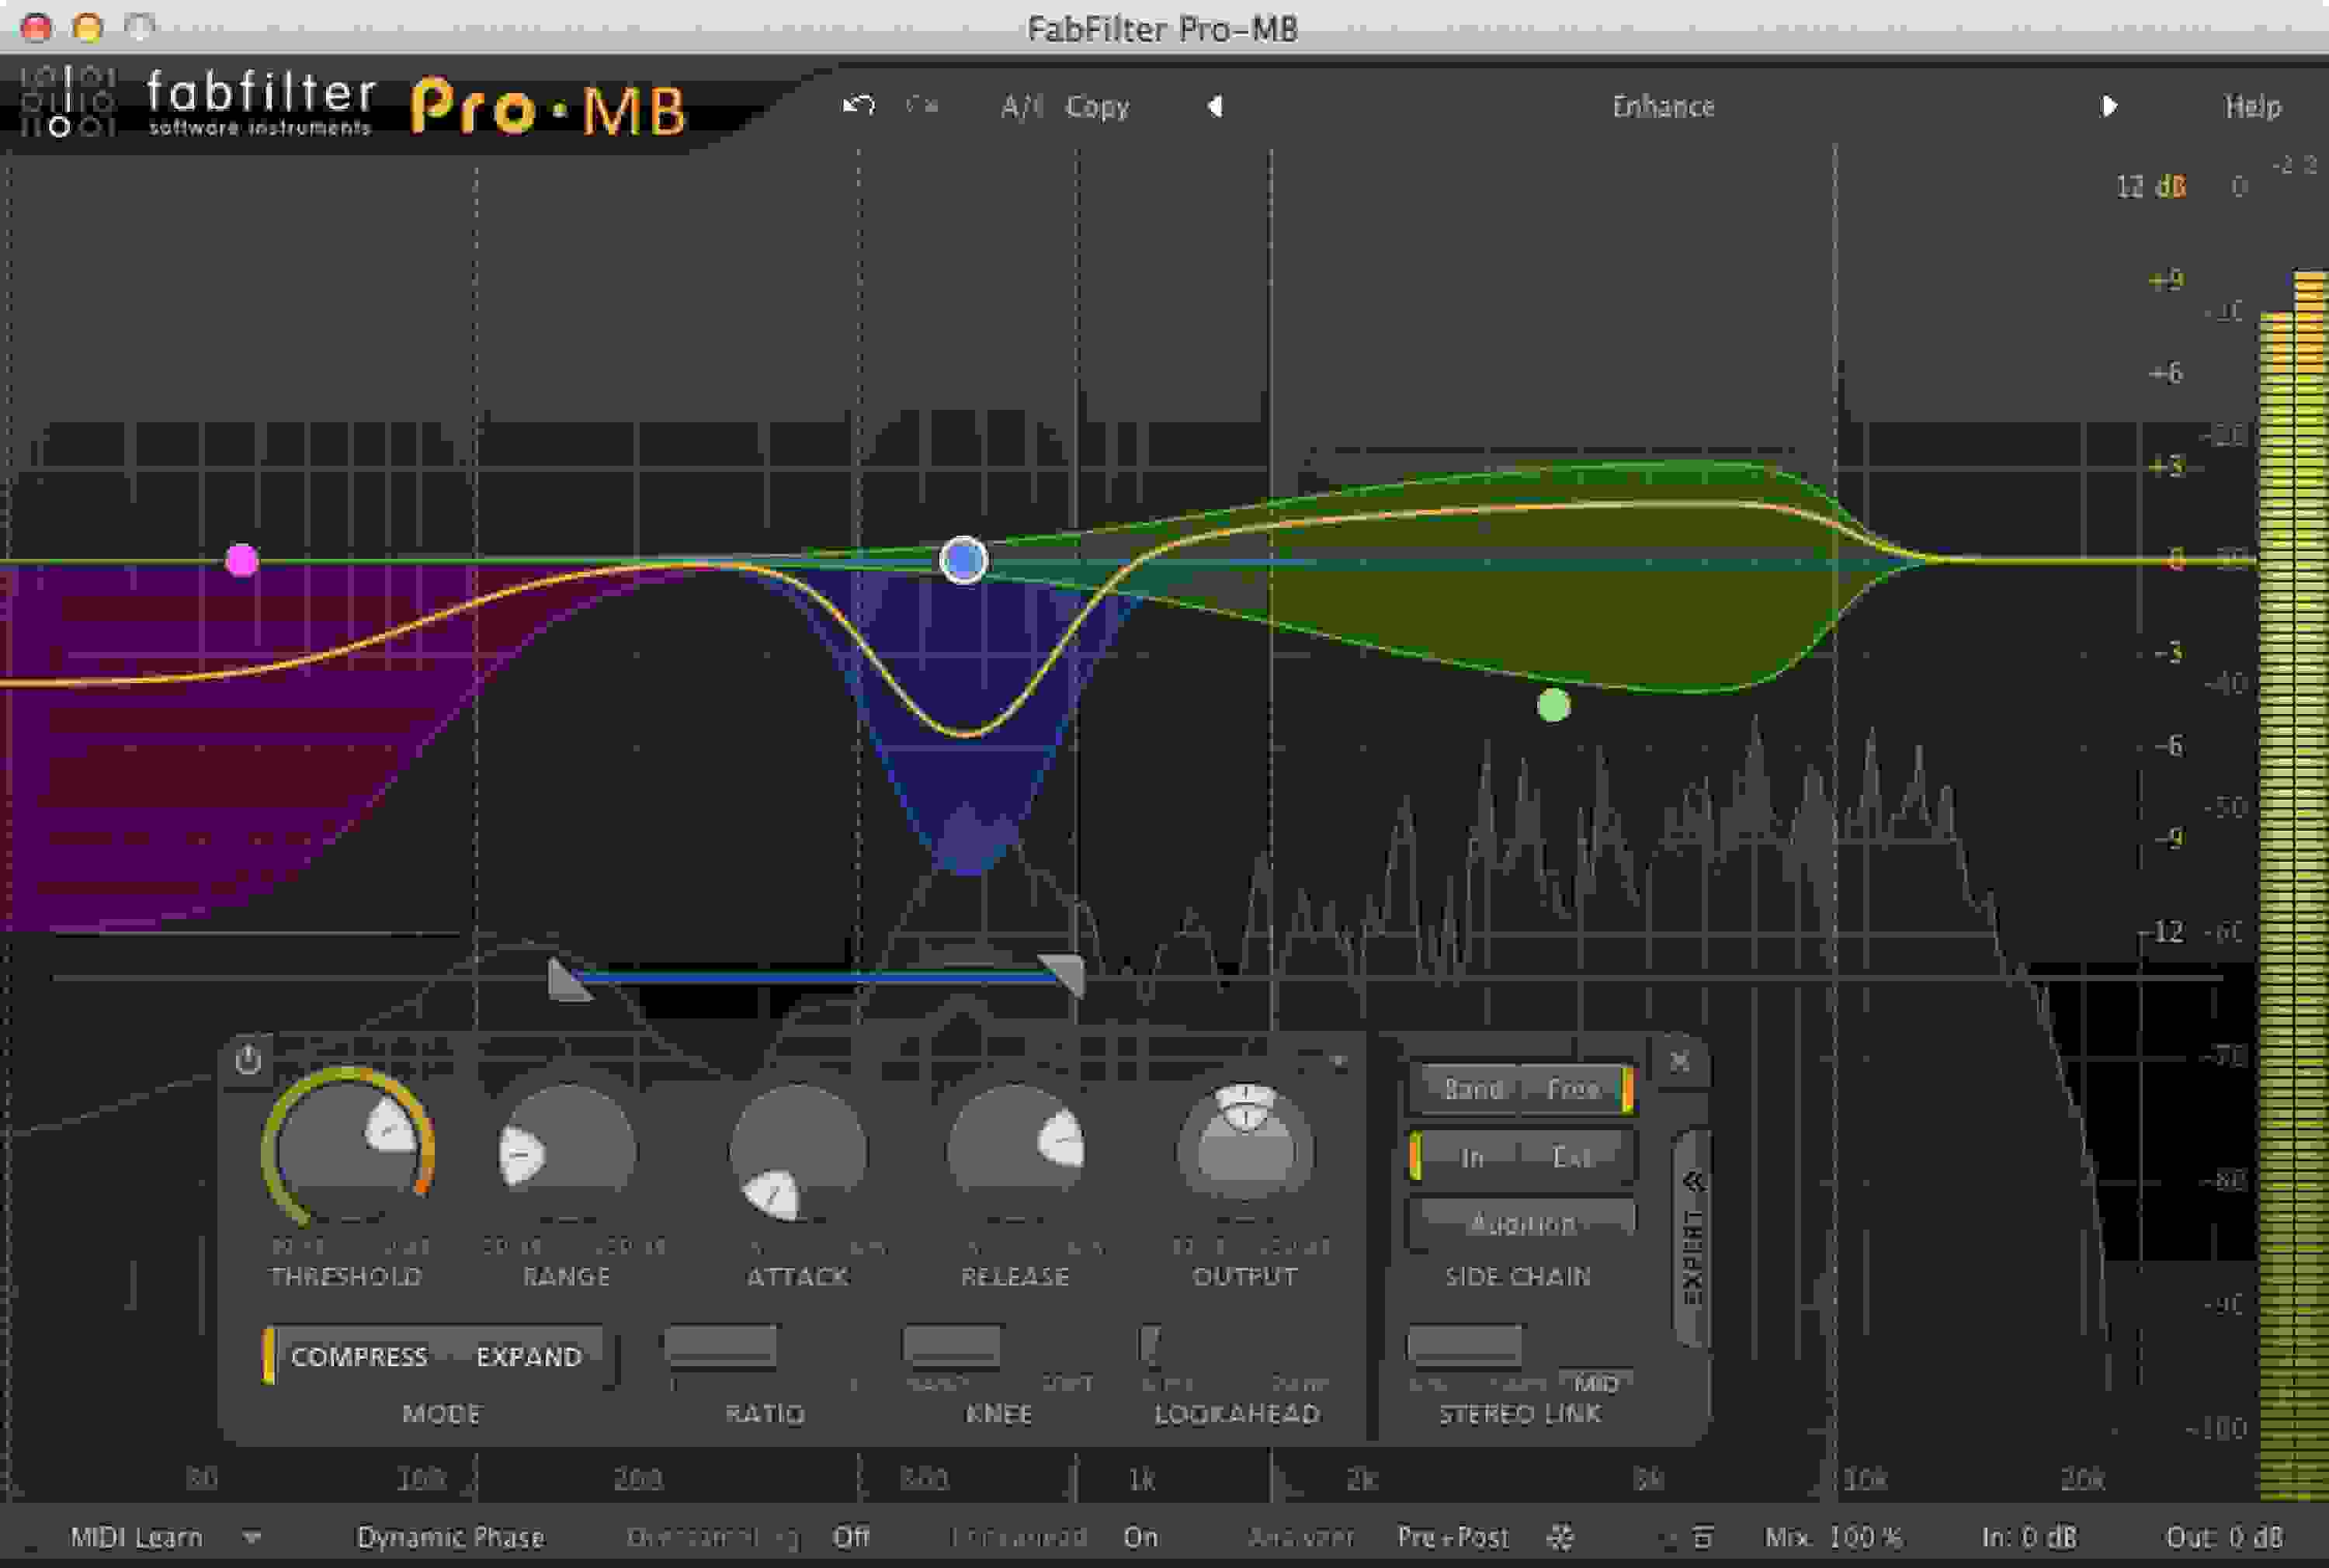Open the Enhance preset menu
The image size is (2329, 1568).
pyautogui.click(x=1663, y=105)
